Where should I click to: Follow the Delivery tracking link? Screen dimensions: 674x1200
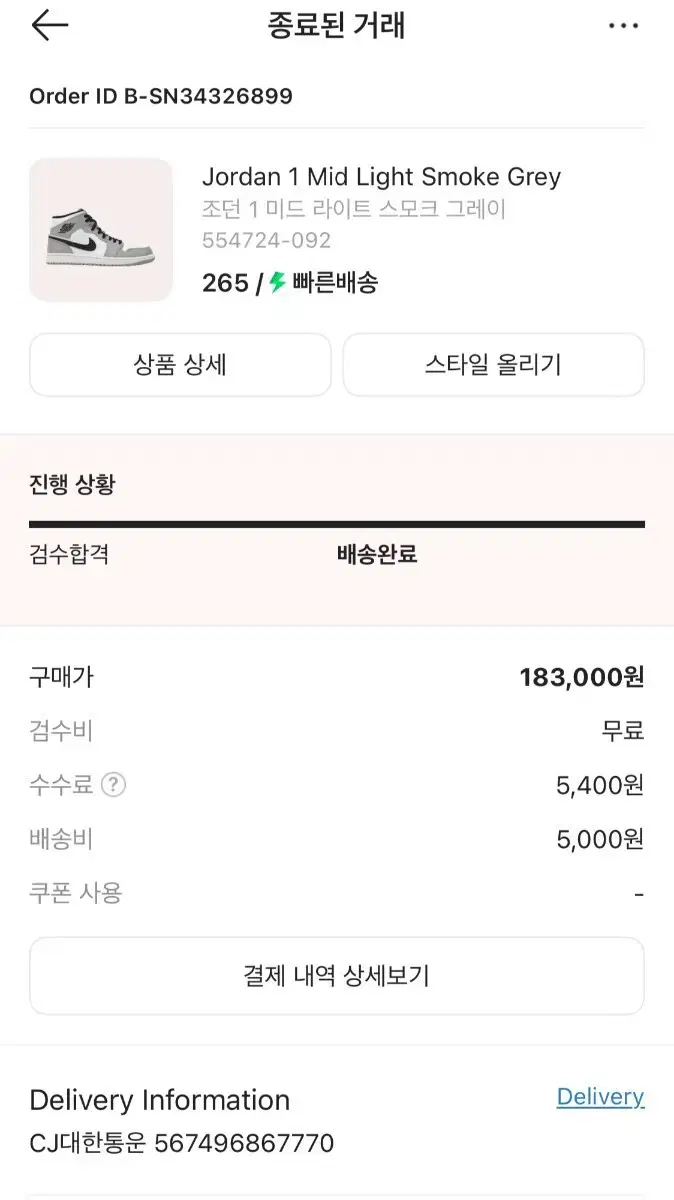(x=600, y=1097)
